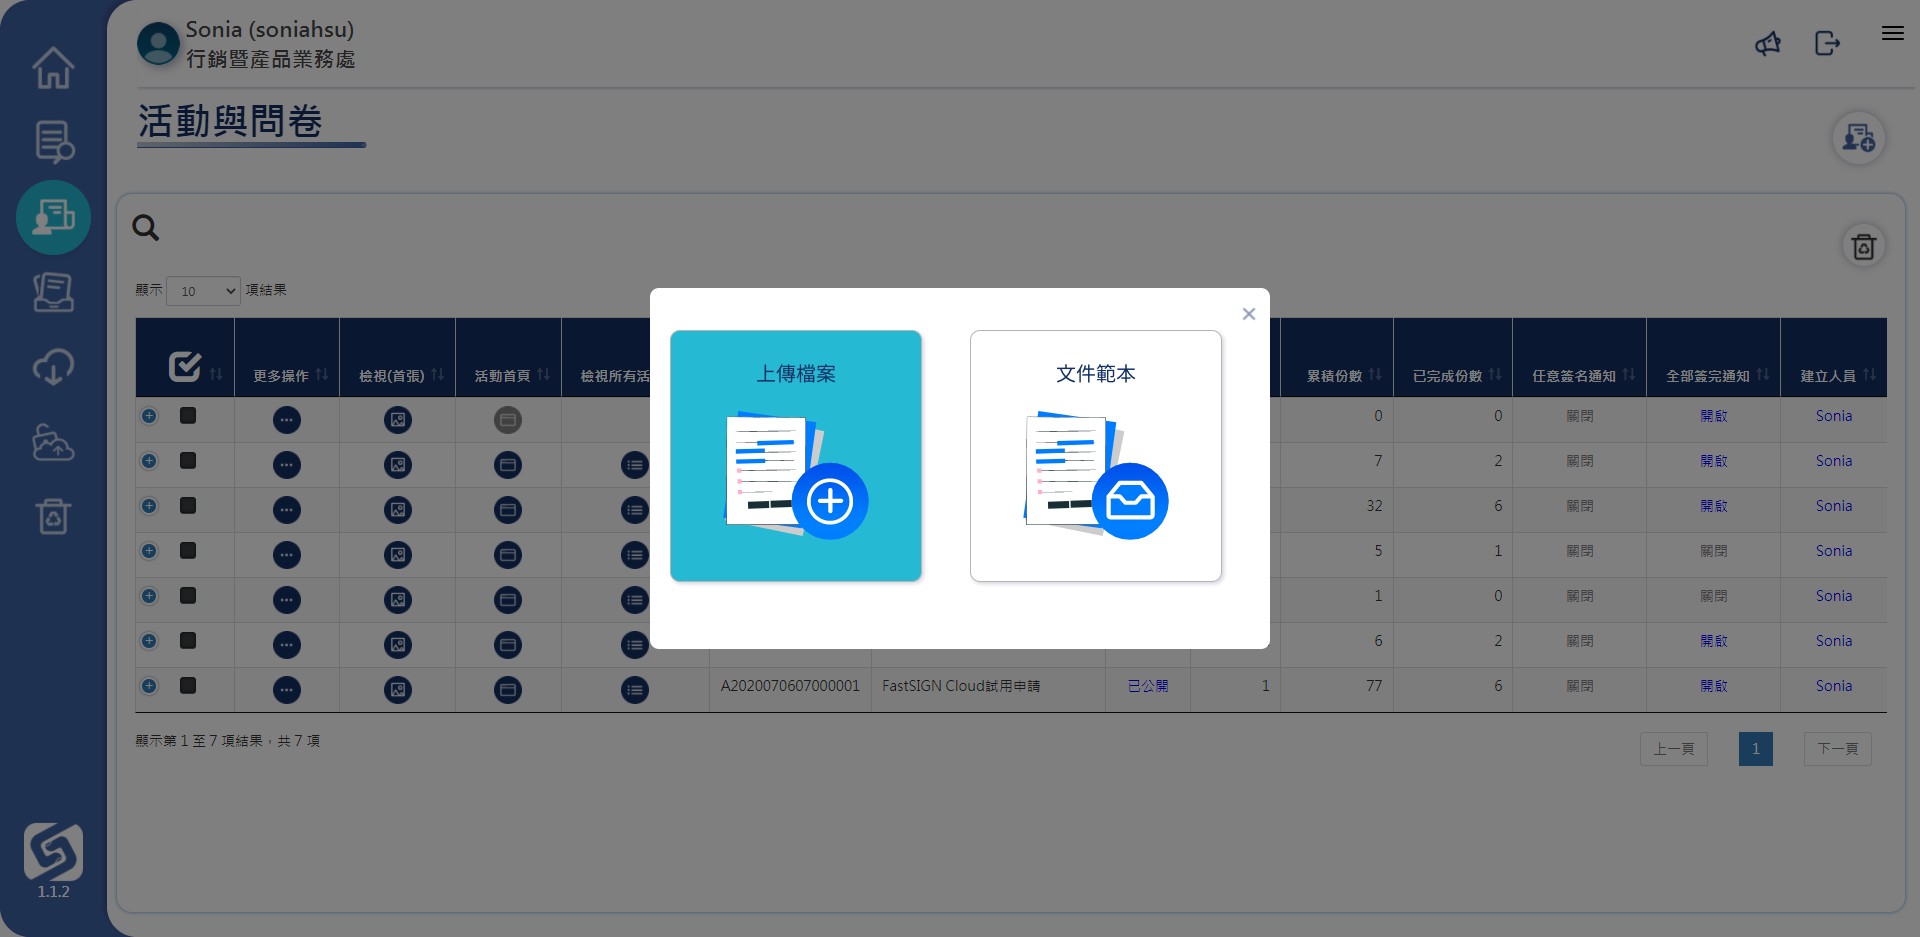
Task: Check the last row's checkbox
Action: [x=188, y=686]
